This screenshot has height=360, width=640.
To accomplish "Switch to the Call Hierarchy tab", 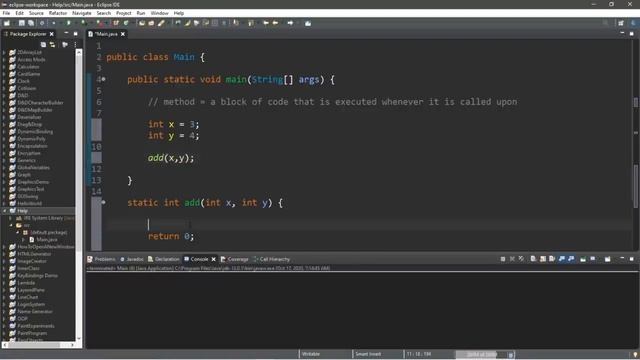I will [271, 259].
